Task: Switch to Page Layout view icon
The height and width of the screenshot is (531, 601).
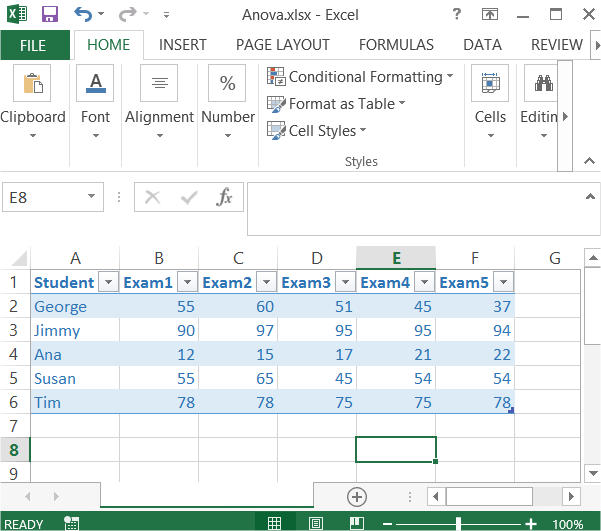Action: [316, 523]
